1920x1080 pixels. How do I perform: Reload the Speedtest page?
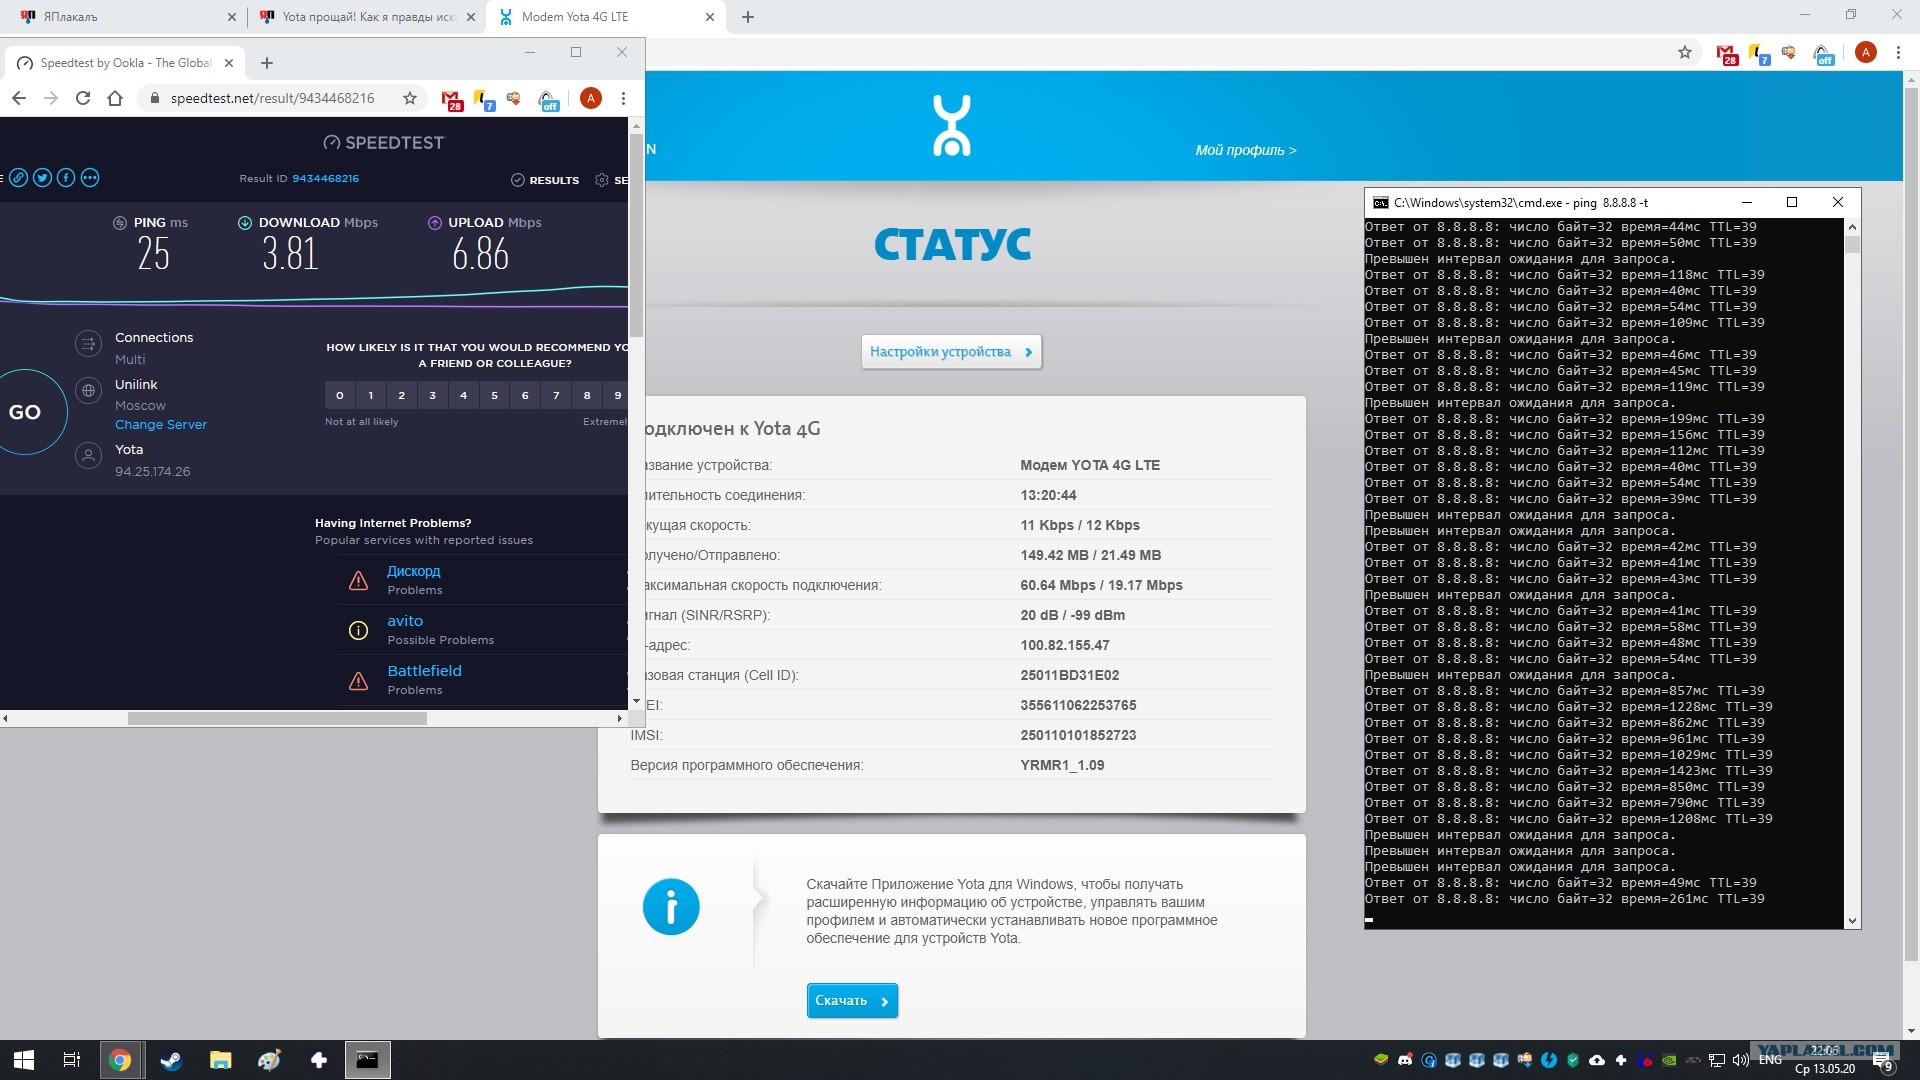click(83, 98)
